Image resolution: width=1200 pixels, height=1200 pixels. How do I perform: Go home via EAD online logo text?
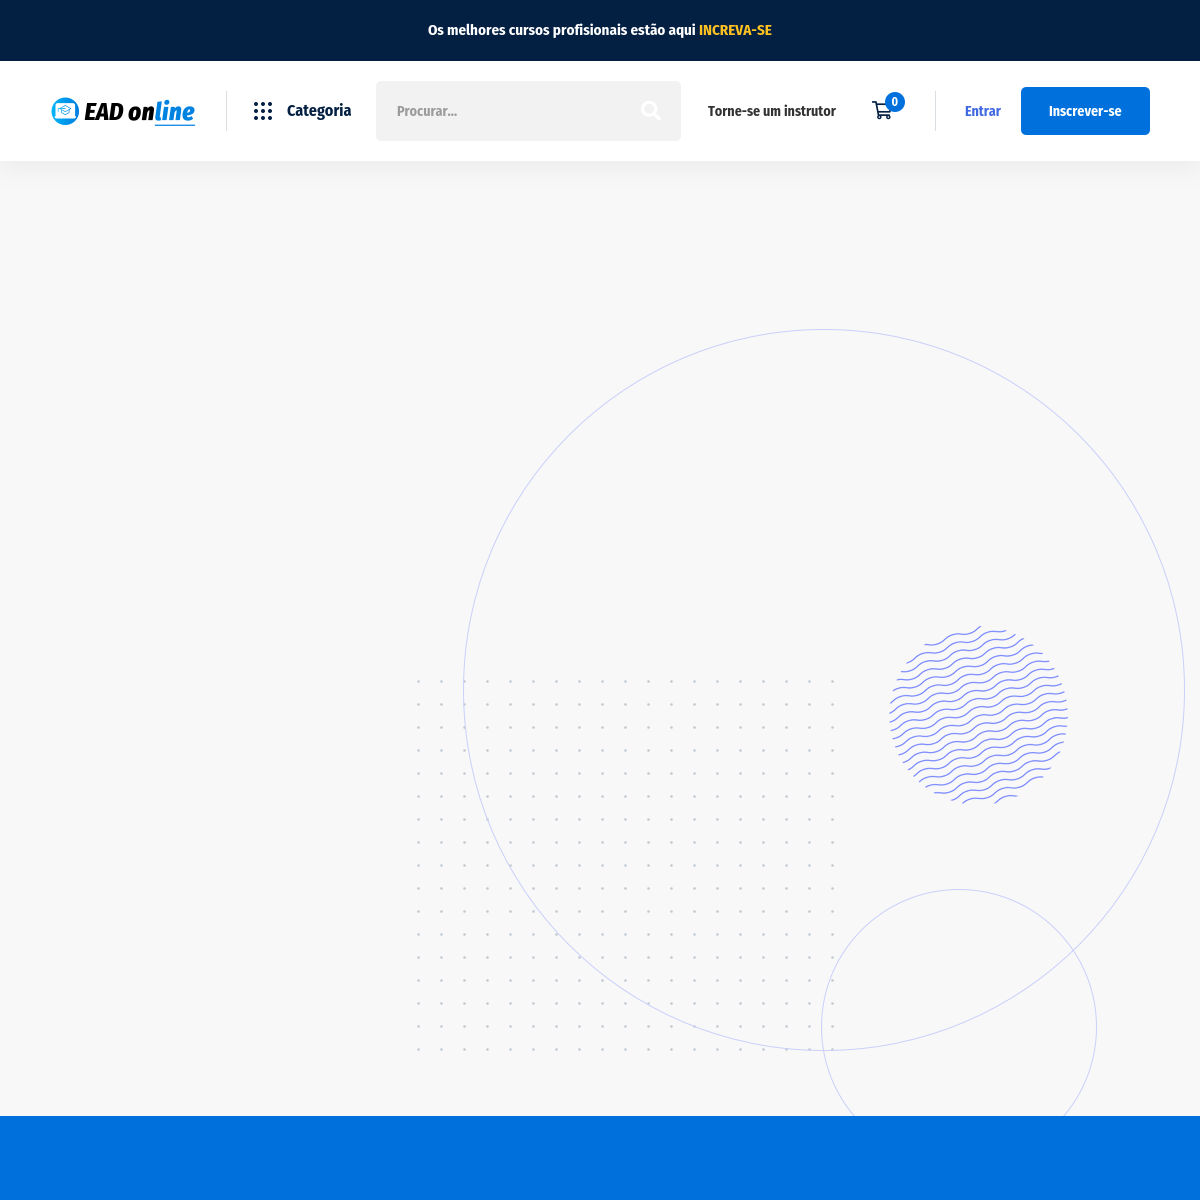(x=139, y=111)
